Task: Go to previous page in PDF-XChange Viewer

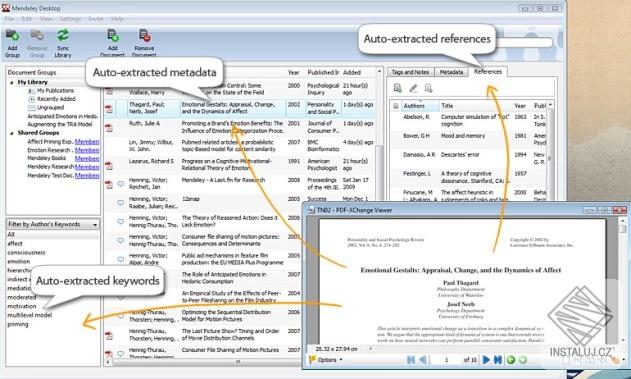Action: click(x=422, y=359)
